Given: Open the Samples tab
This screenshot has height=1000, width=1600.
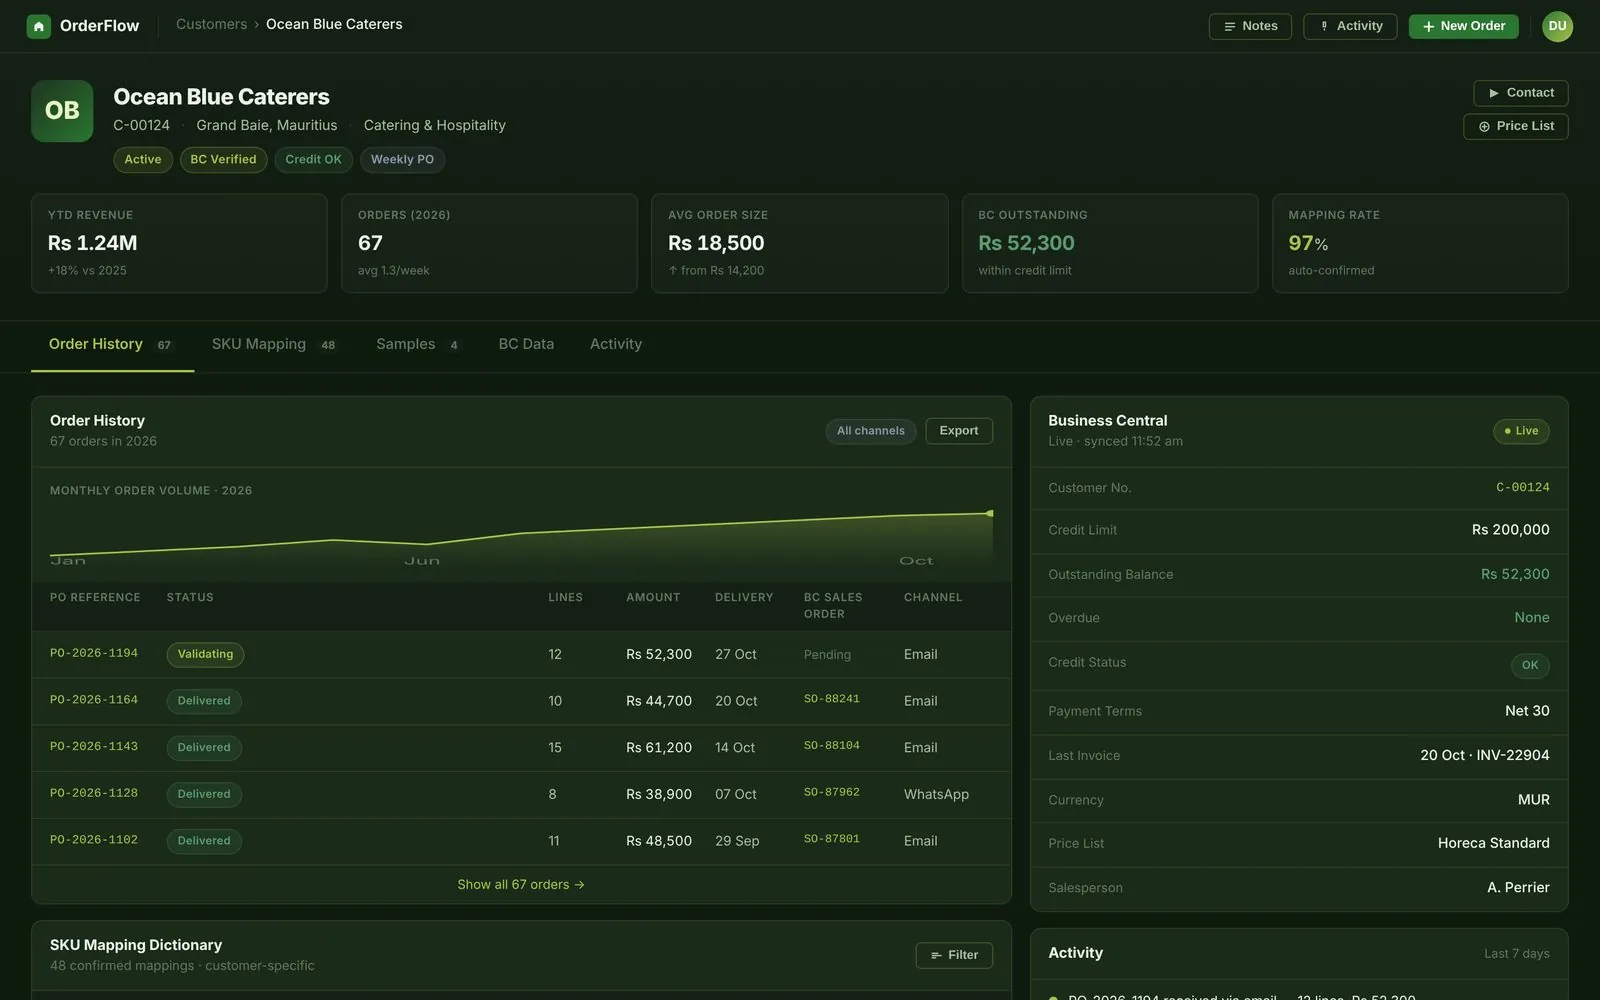Looking at the screenshot, I should click(418, 344).
